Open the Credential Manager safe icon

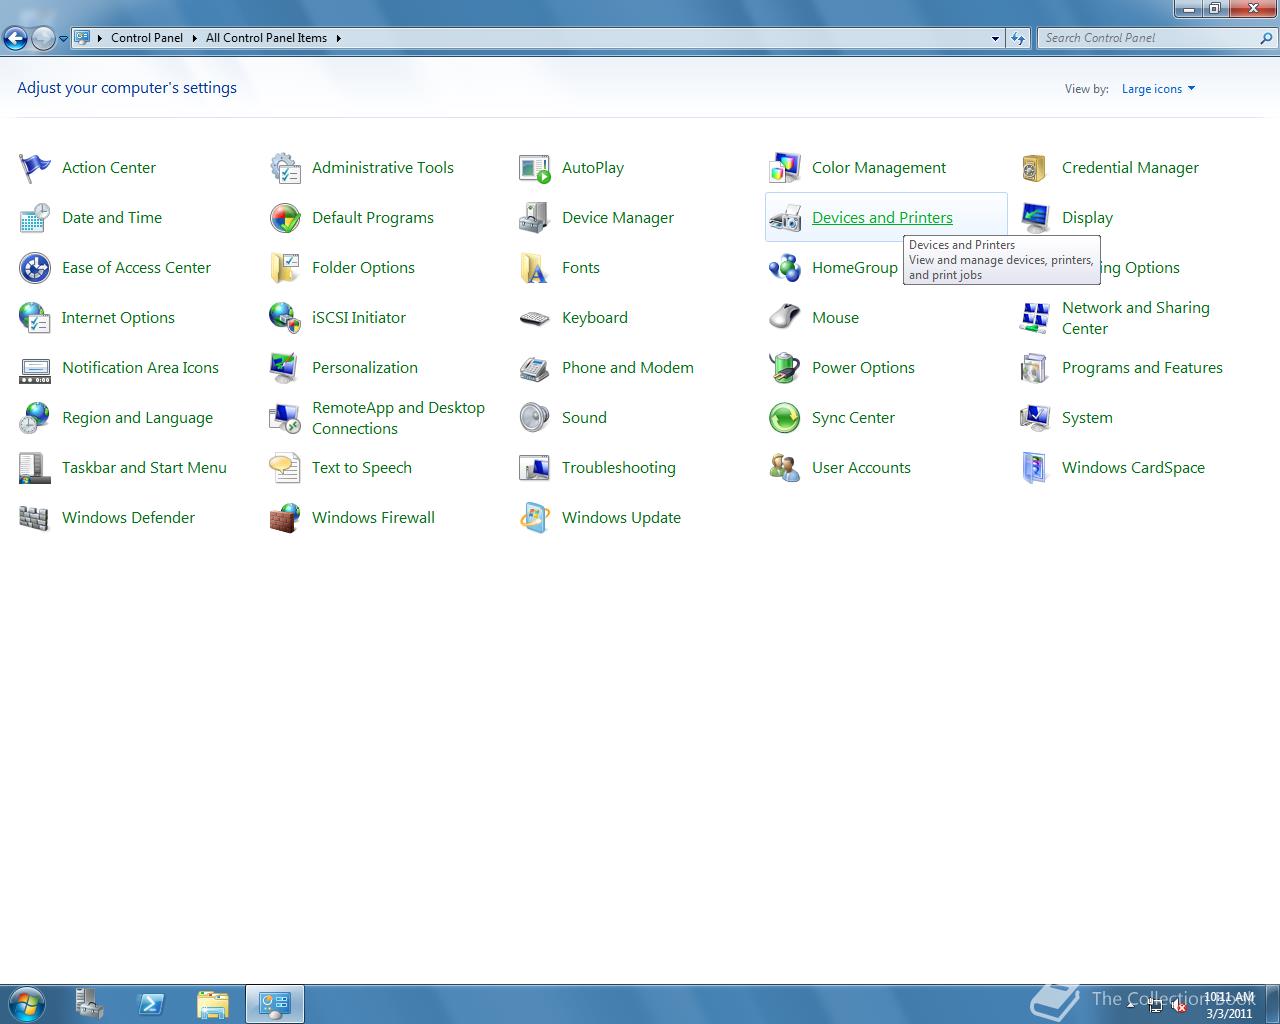(1035, 168)
